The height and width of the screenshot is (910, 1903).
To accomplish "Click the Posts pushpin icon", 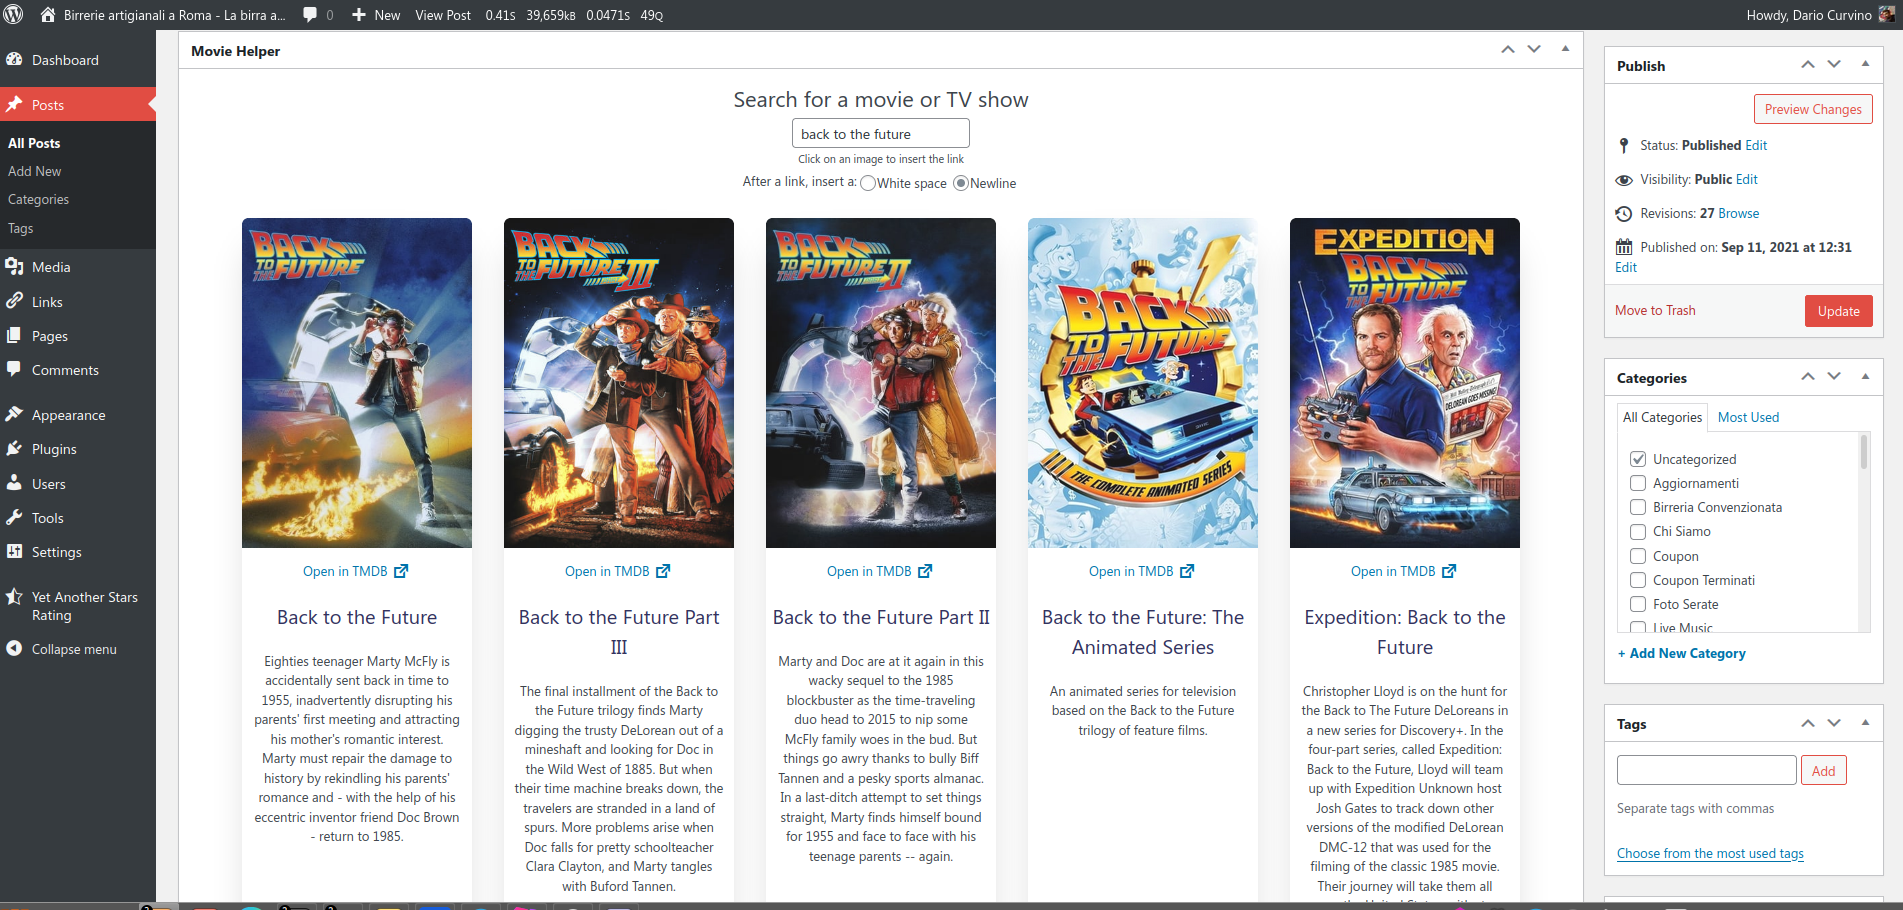I will [14, 105].
